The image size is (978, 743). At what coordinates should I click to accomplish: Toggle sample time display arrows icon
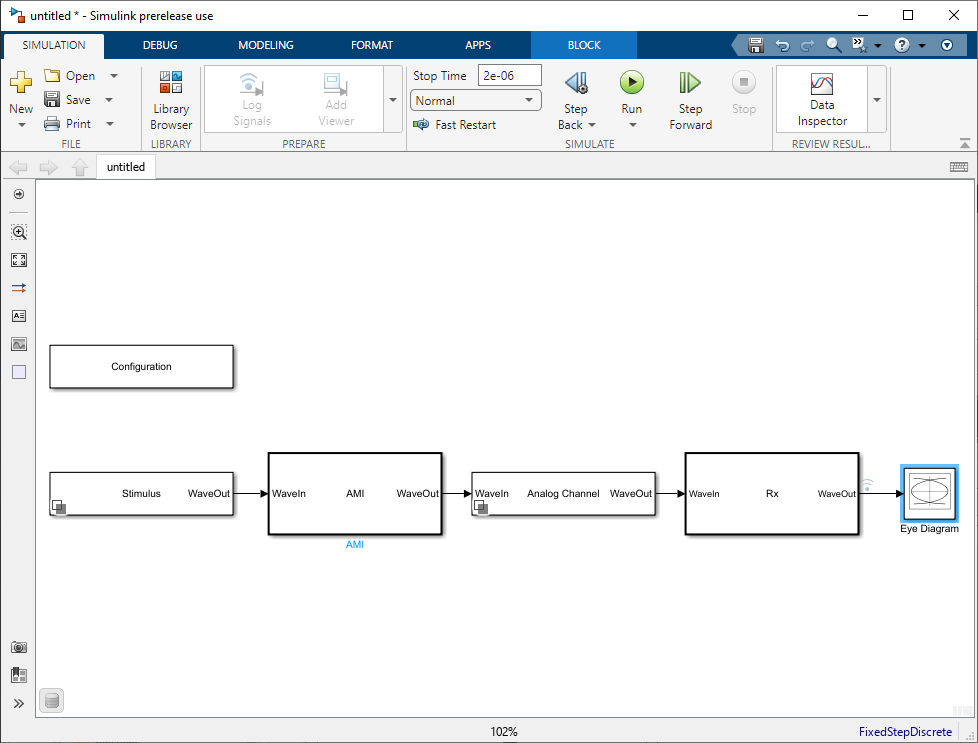point(19,288)
